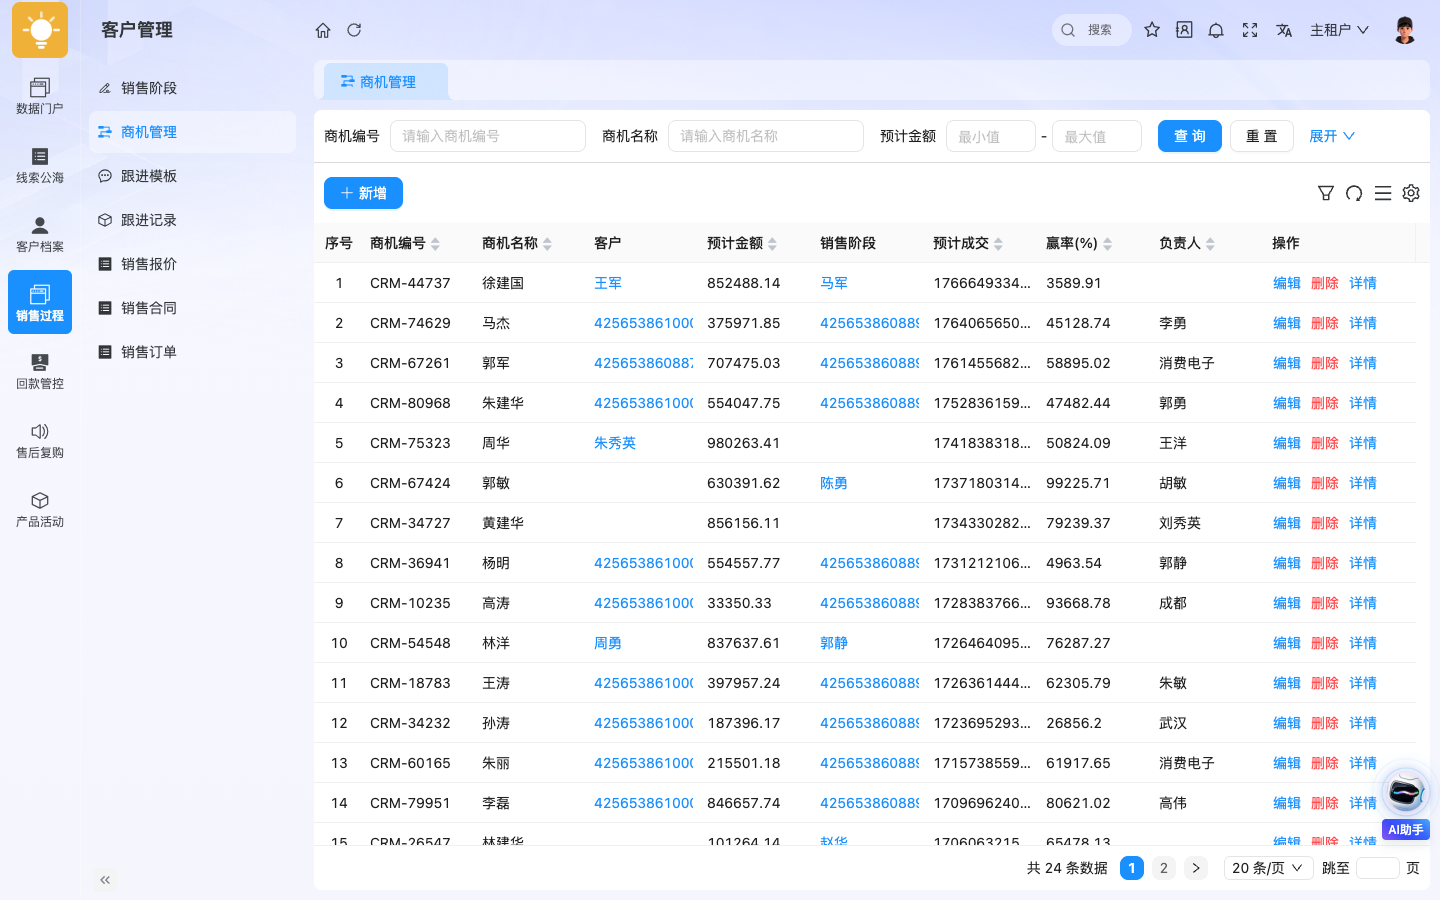Image resolution: width=1440 pixels, height=900 pixels.
Task: Open 数据门户 in the left rail
Action: [x=40, y=96]
